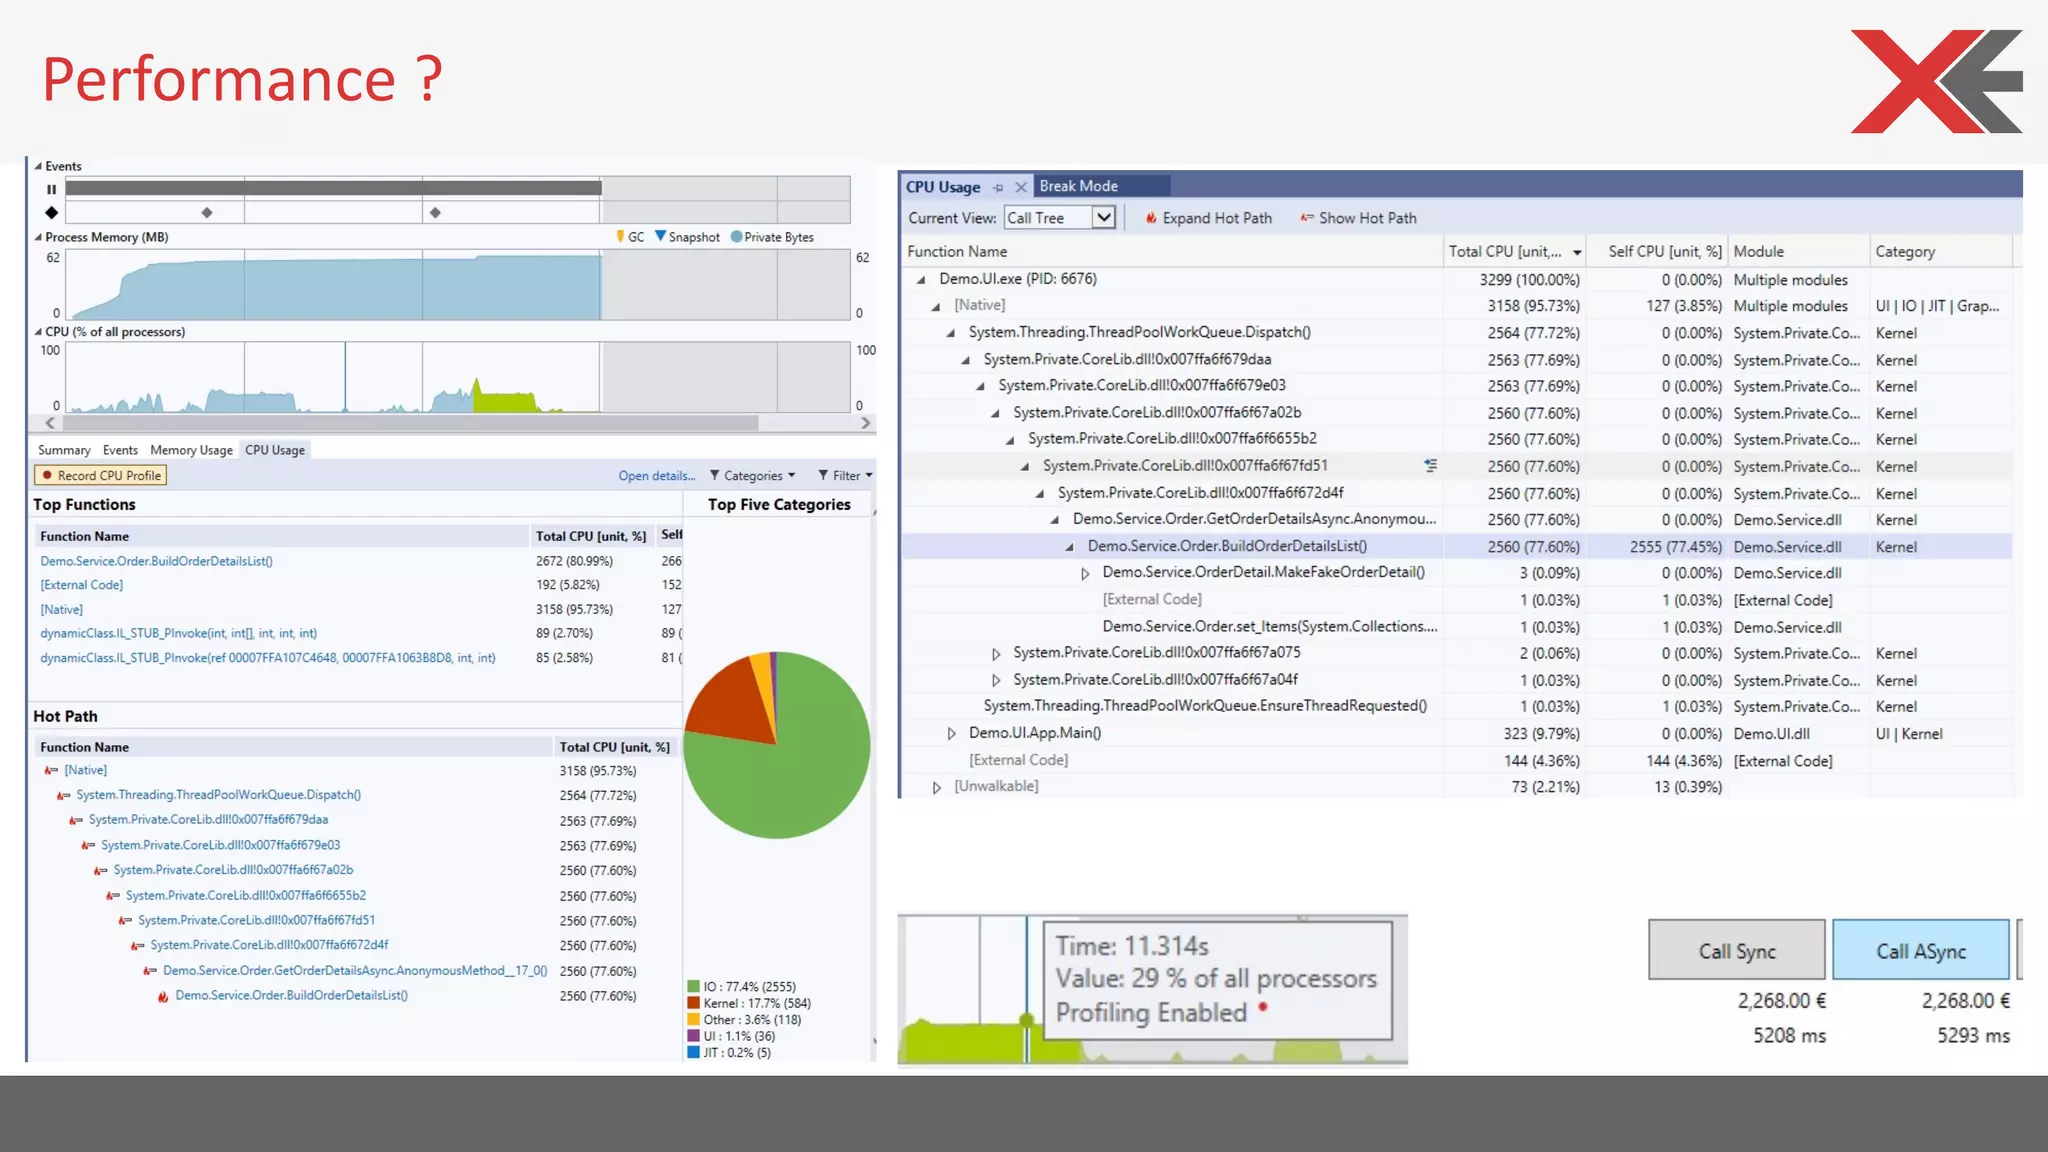Click the timeline horizontal scrollbar right arrow

point(866,423)
